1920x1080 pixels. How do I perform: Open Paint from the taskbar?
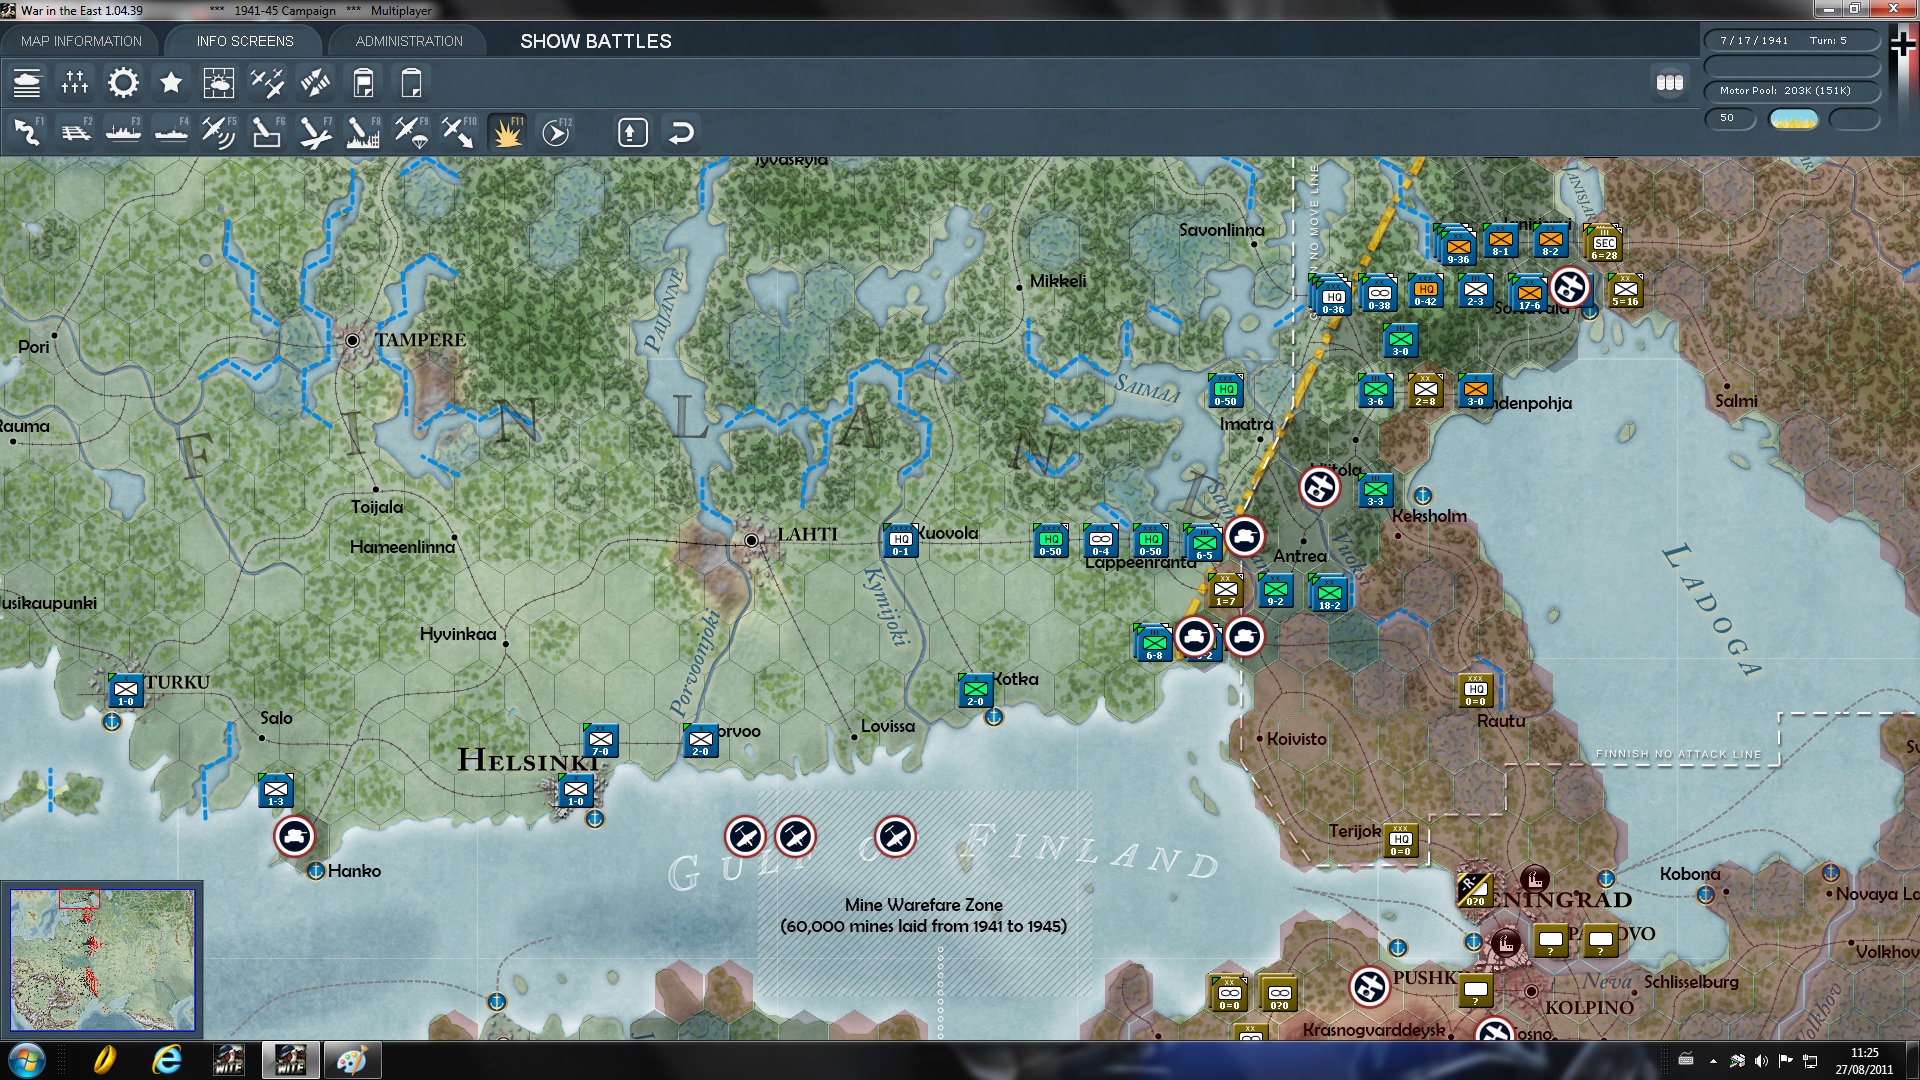tap(352, 1060)
